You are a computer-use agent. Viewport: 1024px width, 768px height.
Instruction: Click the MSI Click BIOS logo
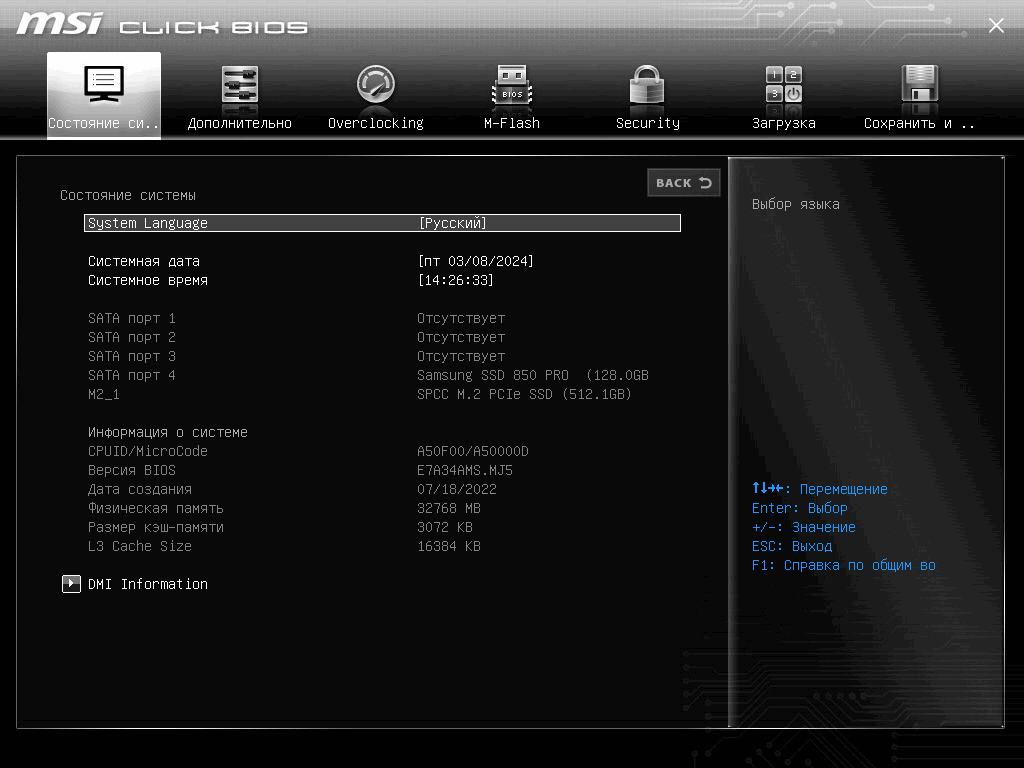[x=162, y=24]
